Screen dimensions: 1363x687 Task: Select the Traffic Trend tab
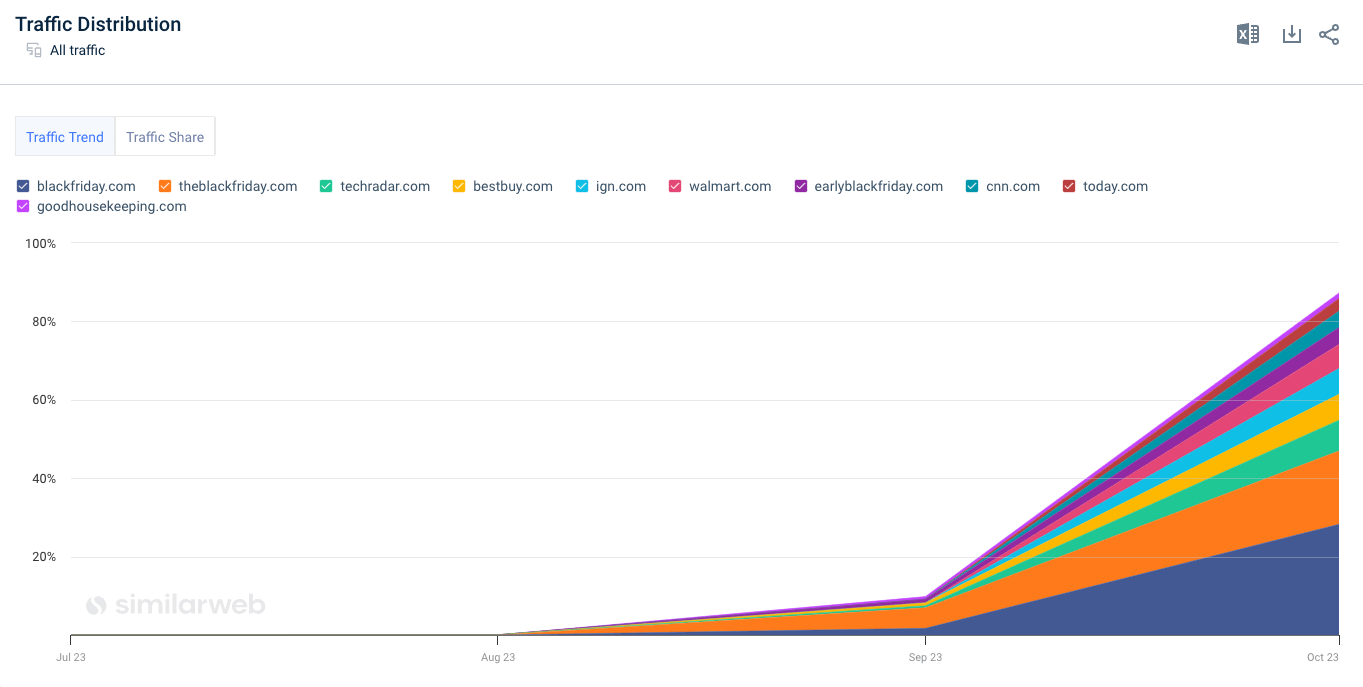[65, 137]
